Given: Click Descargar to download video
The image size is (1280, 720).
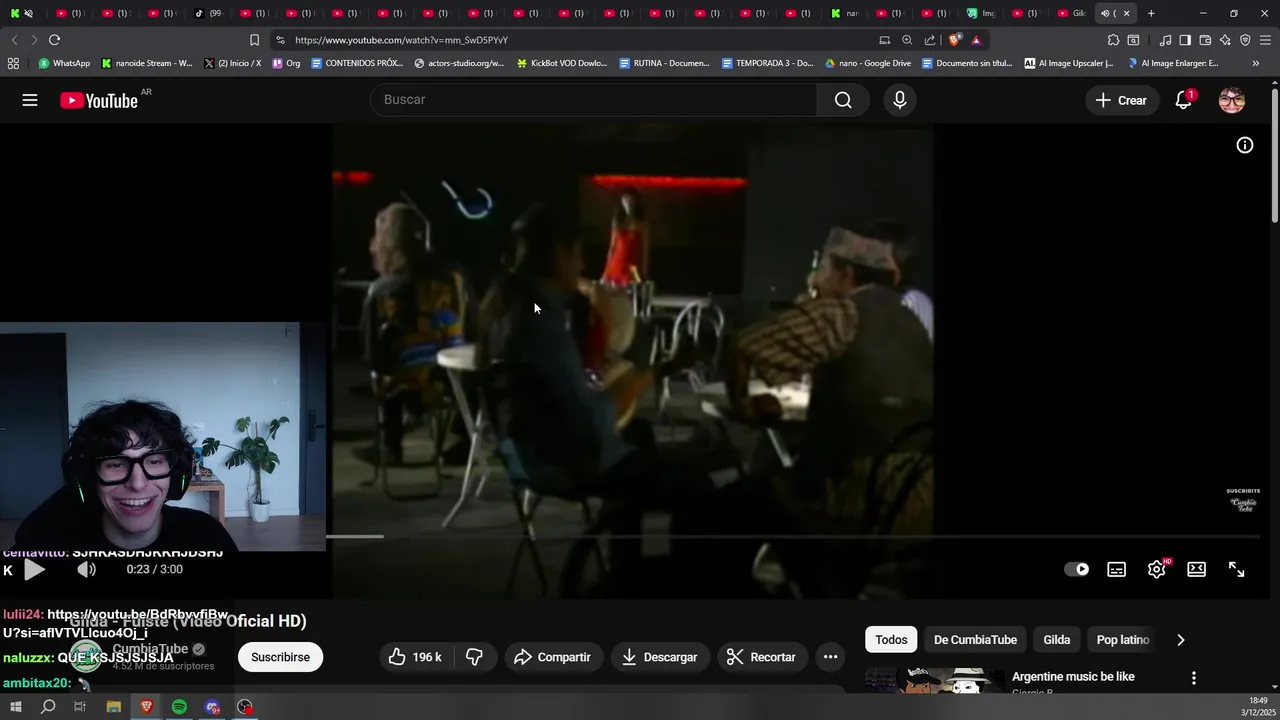Looking at the screenshot, I should click(x=660, y=657).
